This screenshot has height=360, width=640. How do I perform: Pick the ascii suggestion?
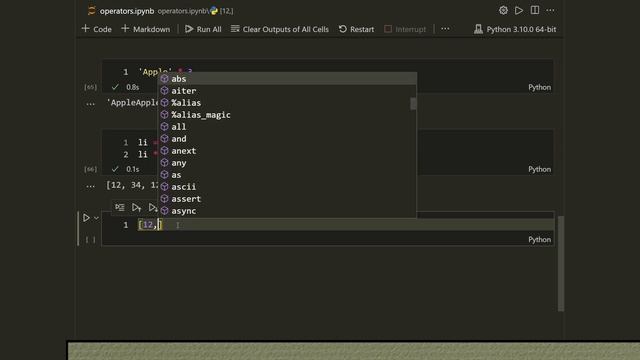(287, 187)
